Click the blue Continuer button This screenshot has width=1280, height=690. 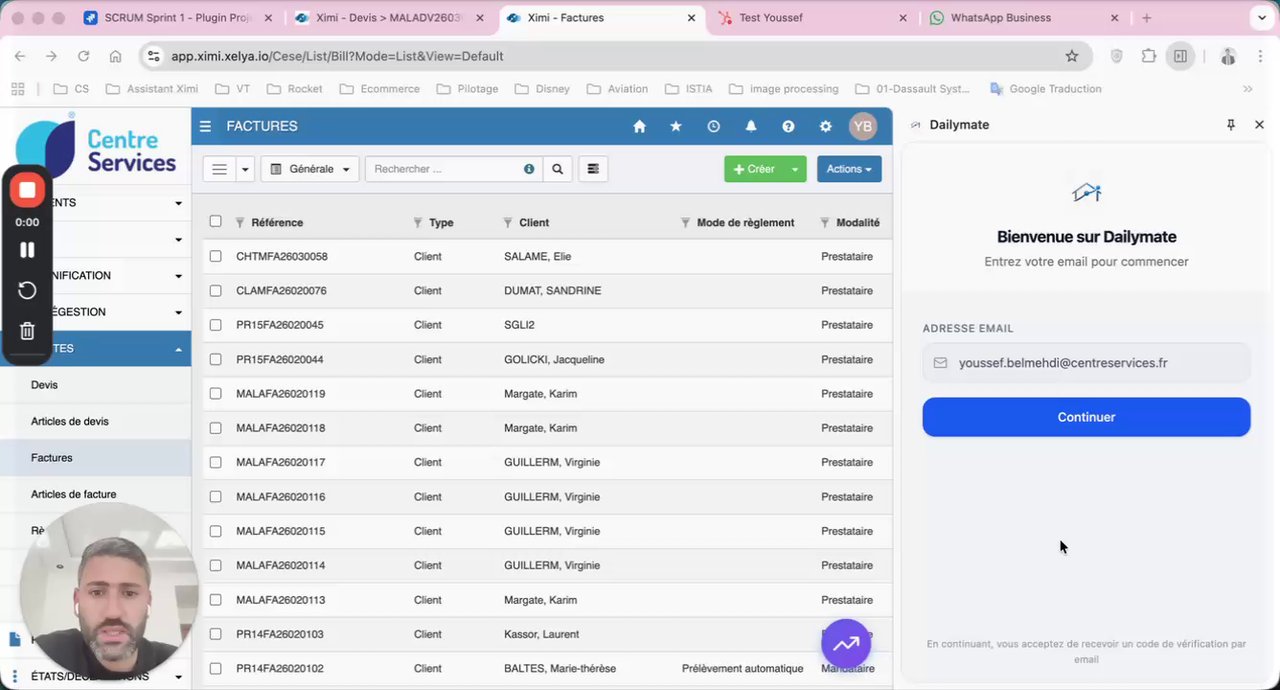pyautogui.click(x=1086, y=417)
